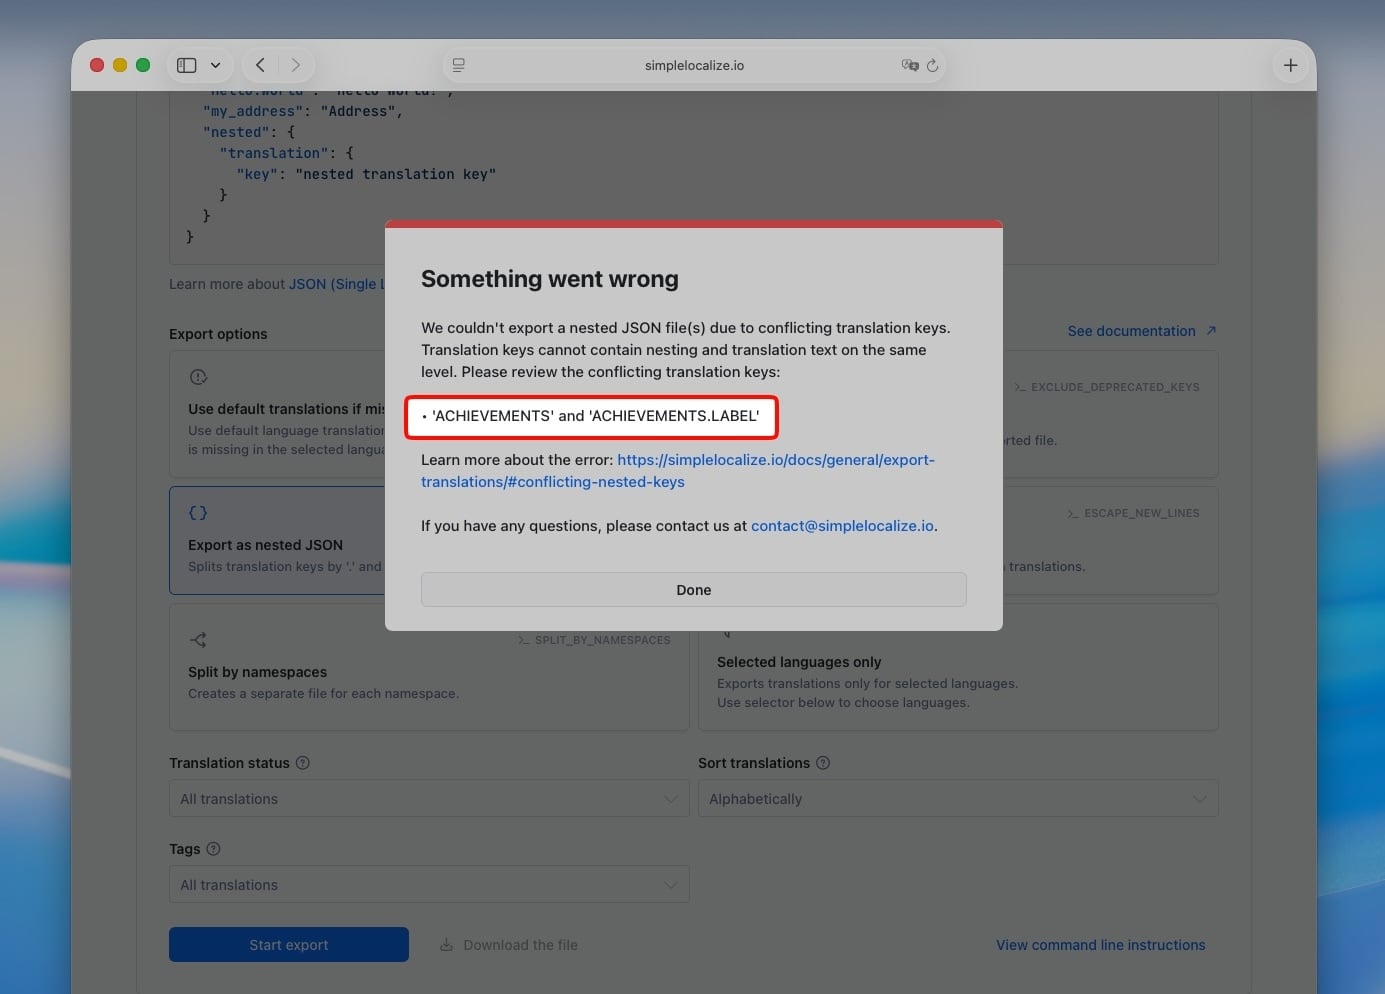
Task: Go forward with the Safari forward arrow
Action: click(295, 65)
